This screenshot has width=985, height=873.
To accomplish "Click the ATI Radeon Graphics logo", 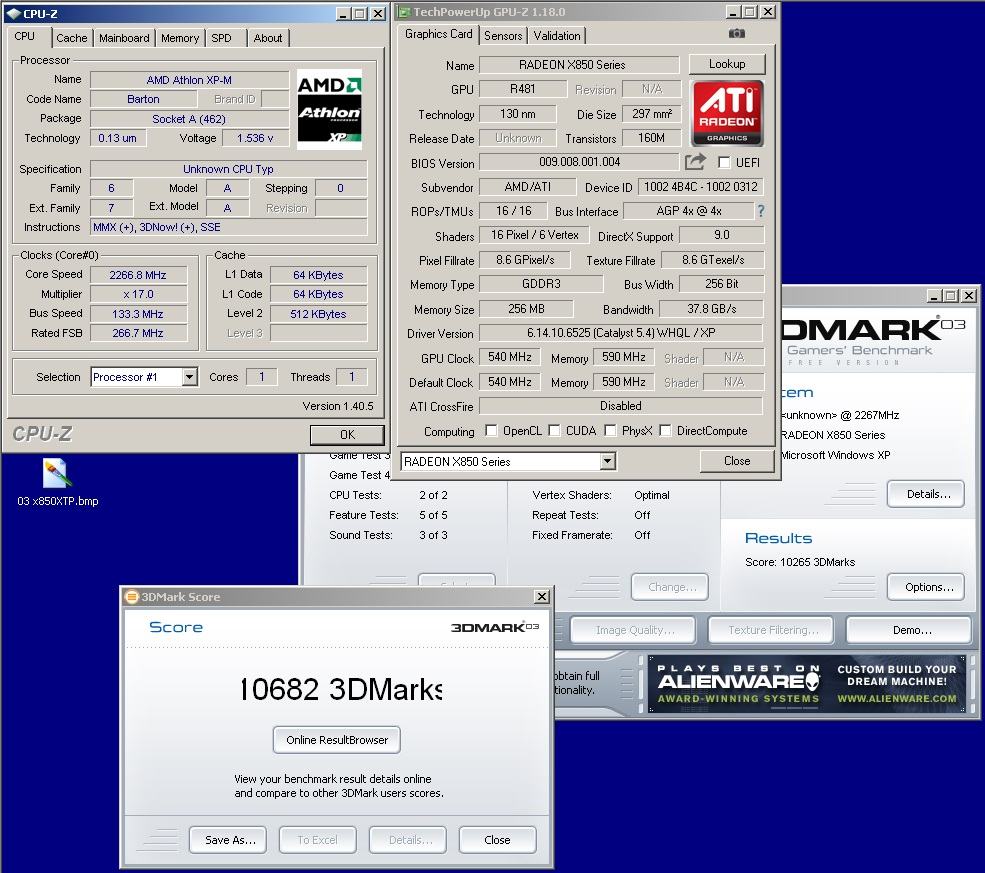I will [727, 113].
